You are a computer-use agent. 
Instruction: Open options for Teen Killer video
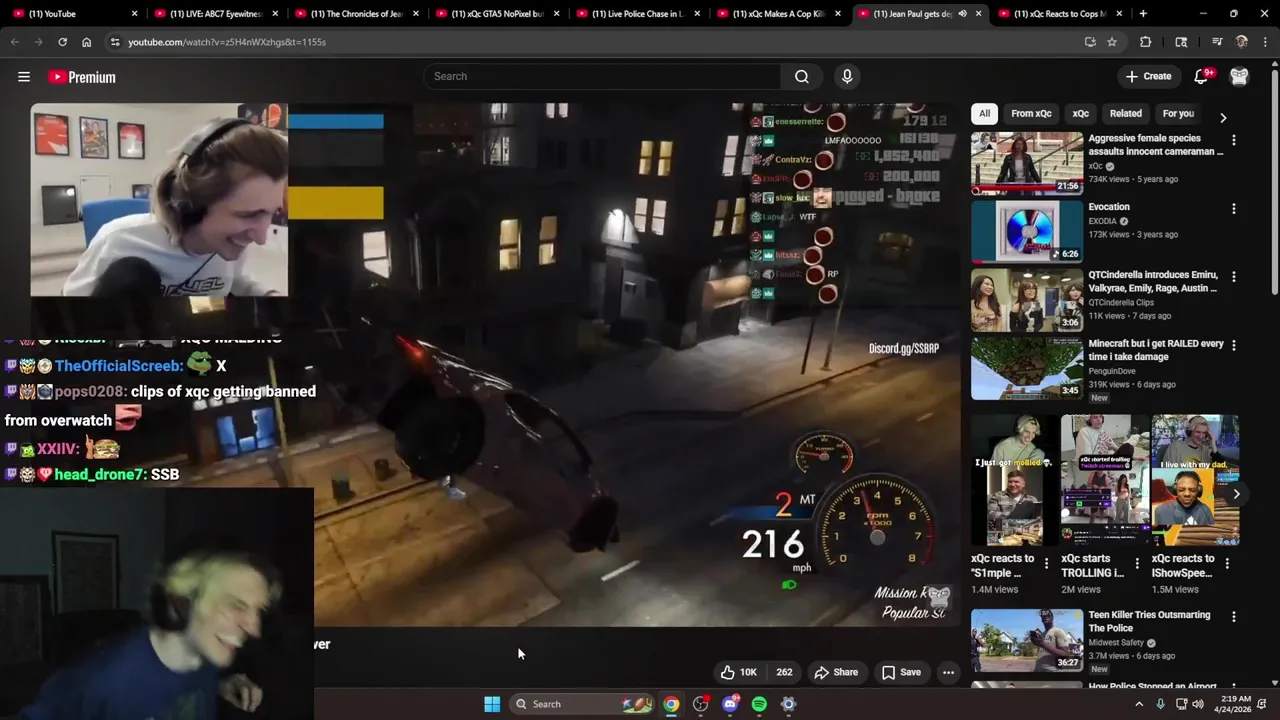pos(1233,617)
